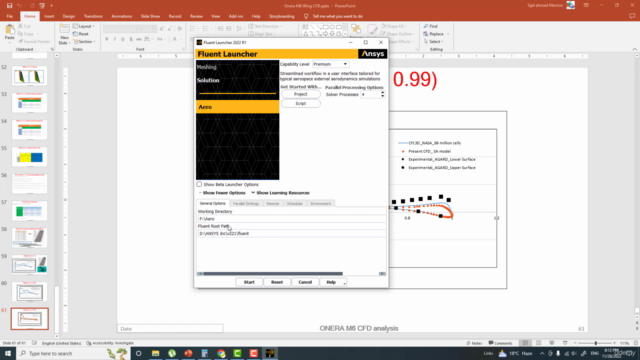The image size is (640, 360).
Task: Click the user account avatar in title bar
Action: tap(571, 5)
